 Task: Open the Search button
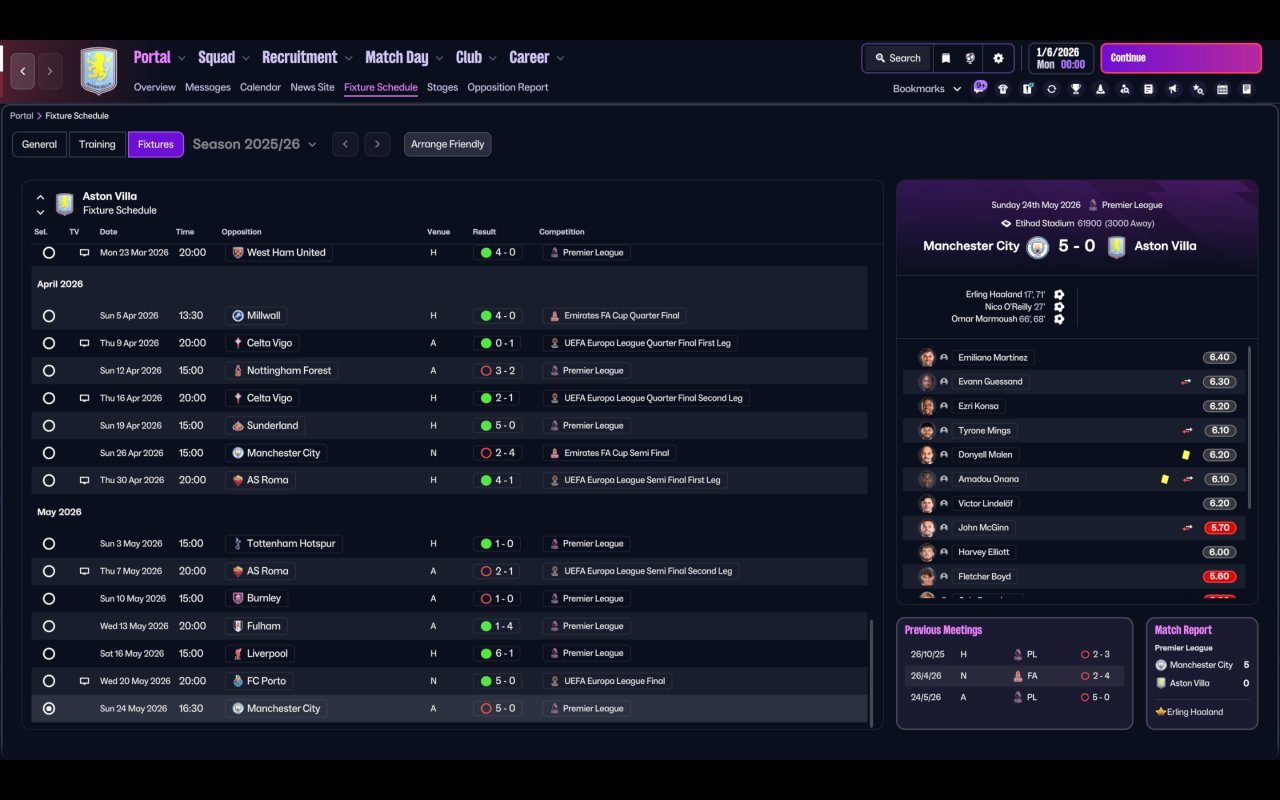click(897, 58)
